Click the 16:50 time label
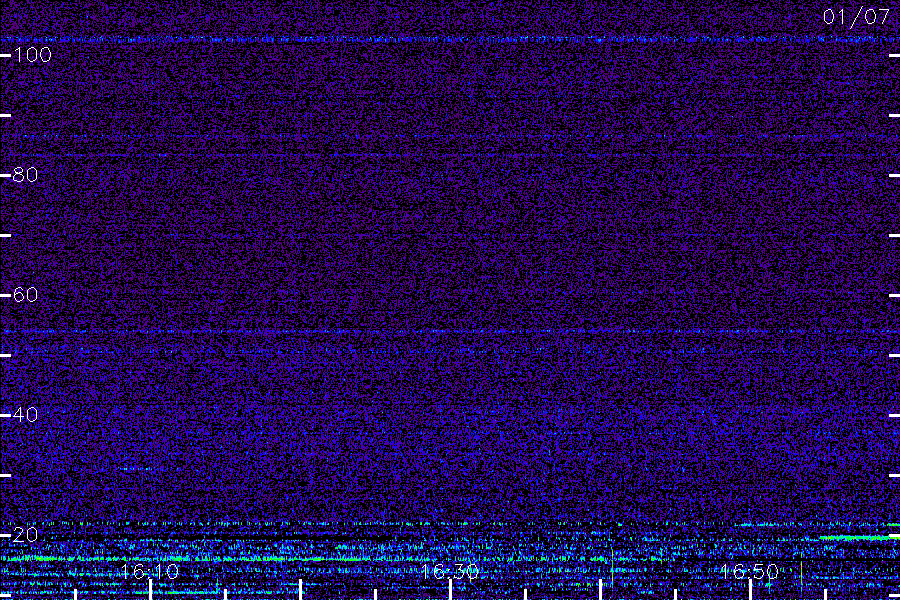 pyautogui.click(x=750, y=572)
